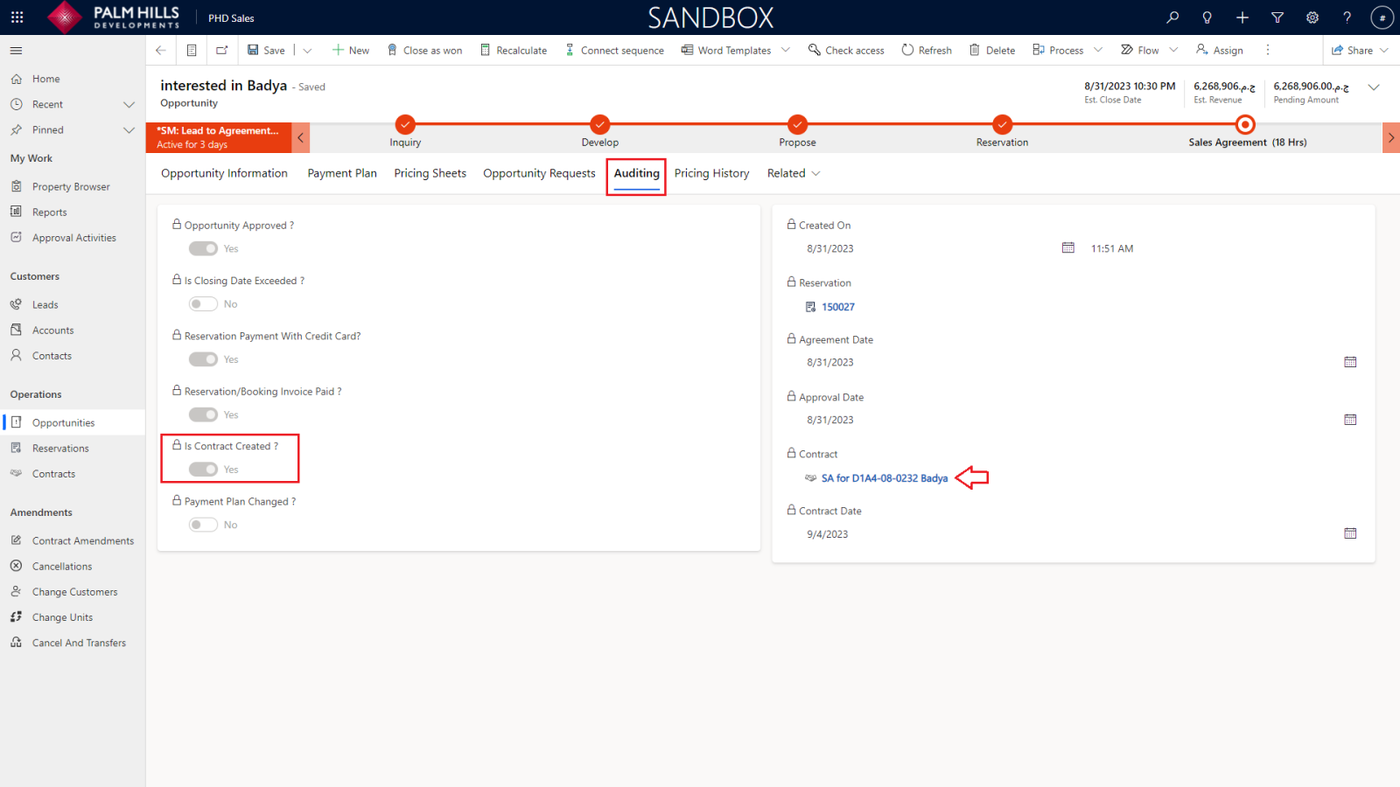Expand the Recent section chevron
The width and height of the screenshot is (1400, 787).
[x=129, y=104]
